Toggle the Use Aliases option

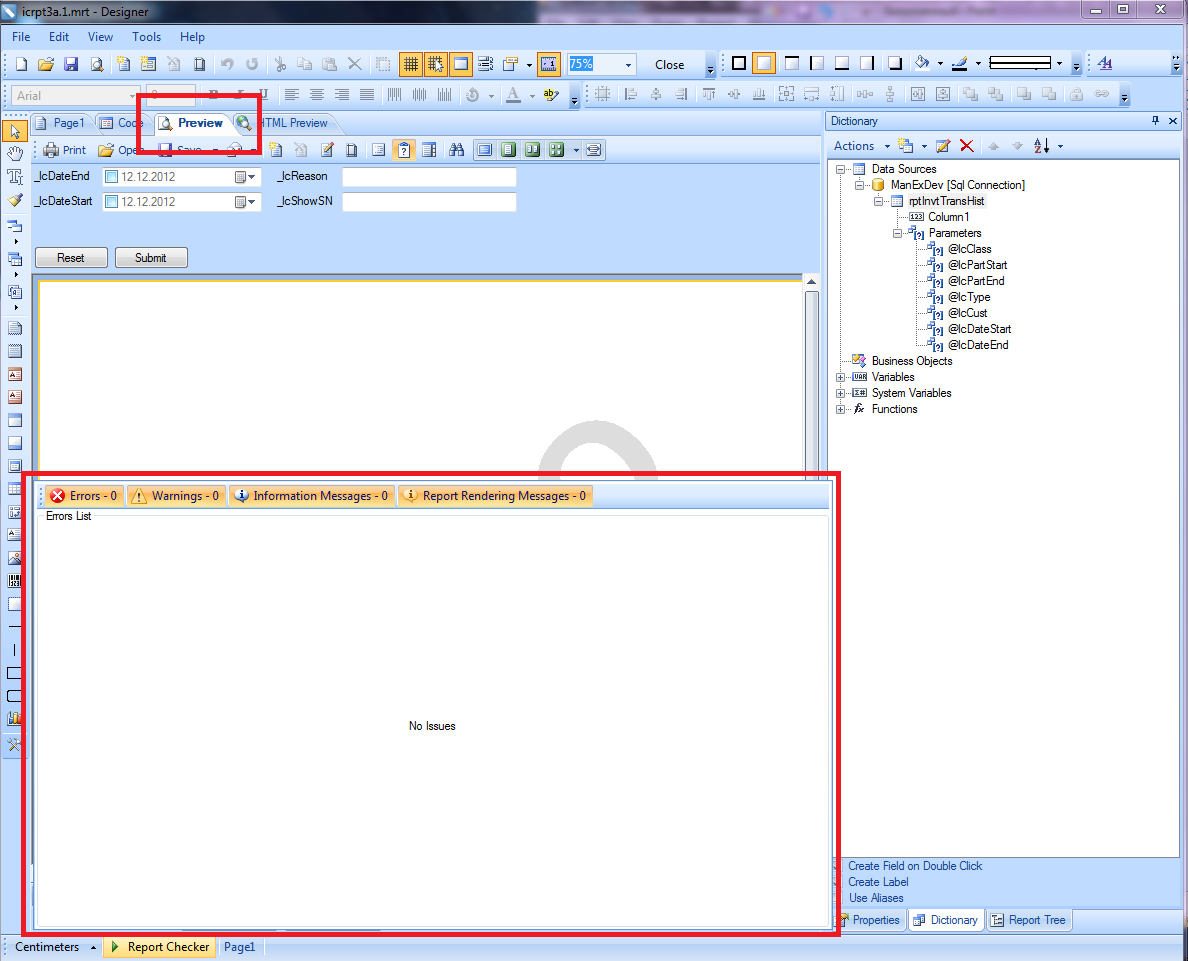point(876,898)
